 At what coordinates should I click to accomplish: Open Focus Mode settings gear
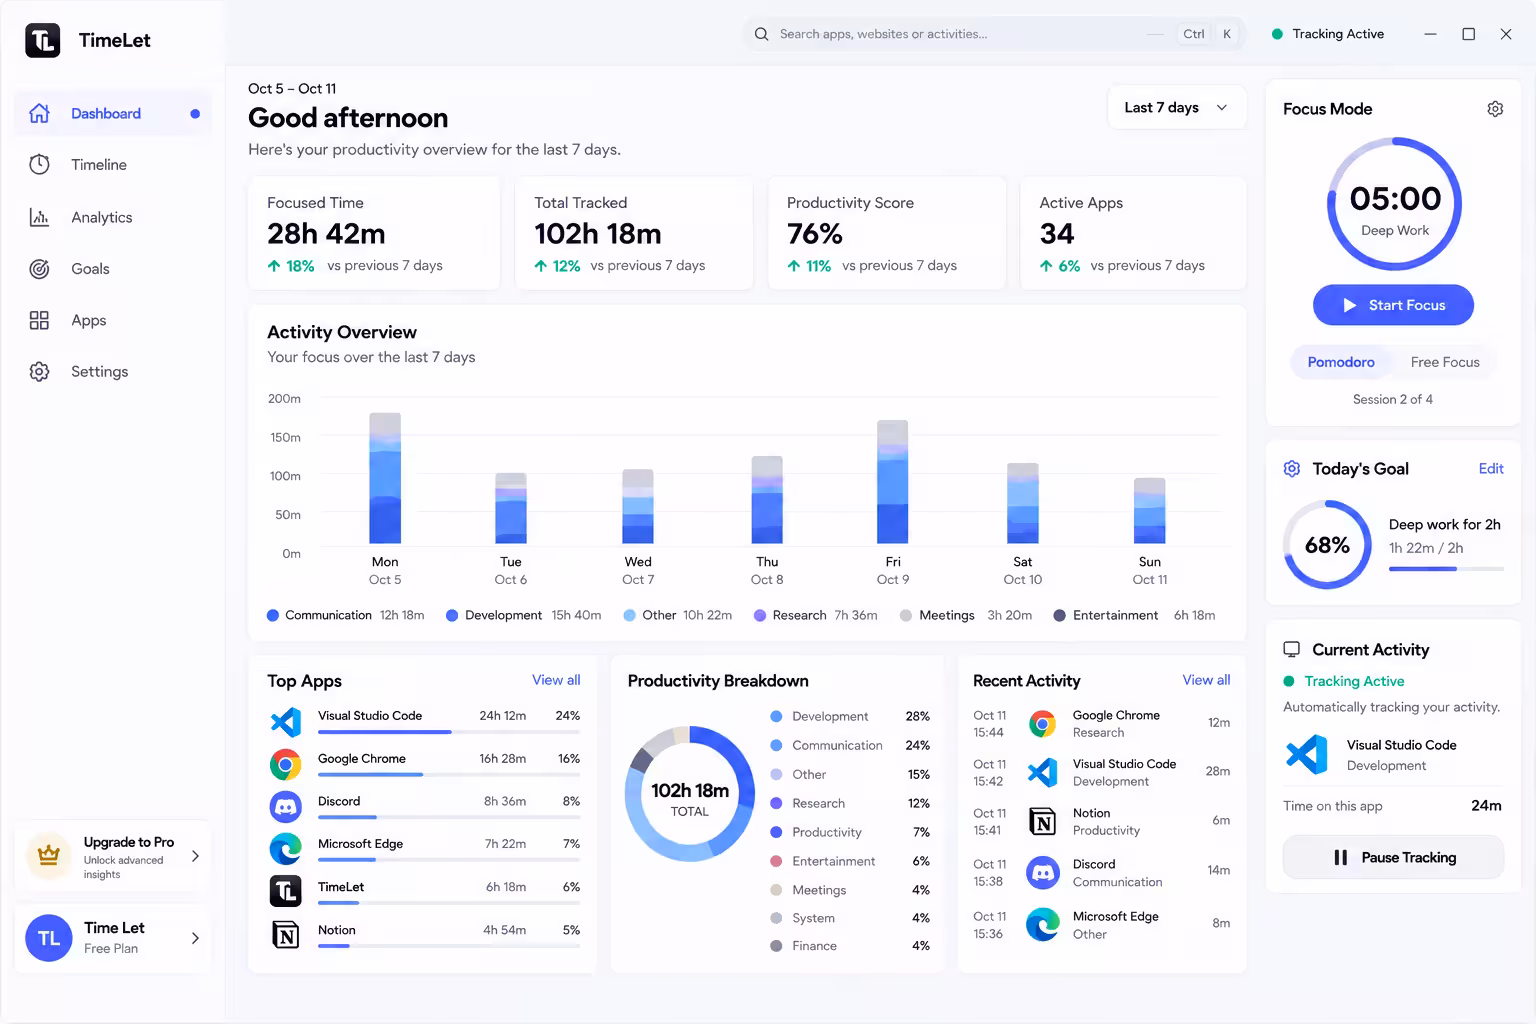point(1495,109)
